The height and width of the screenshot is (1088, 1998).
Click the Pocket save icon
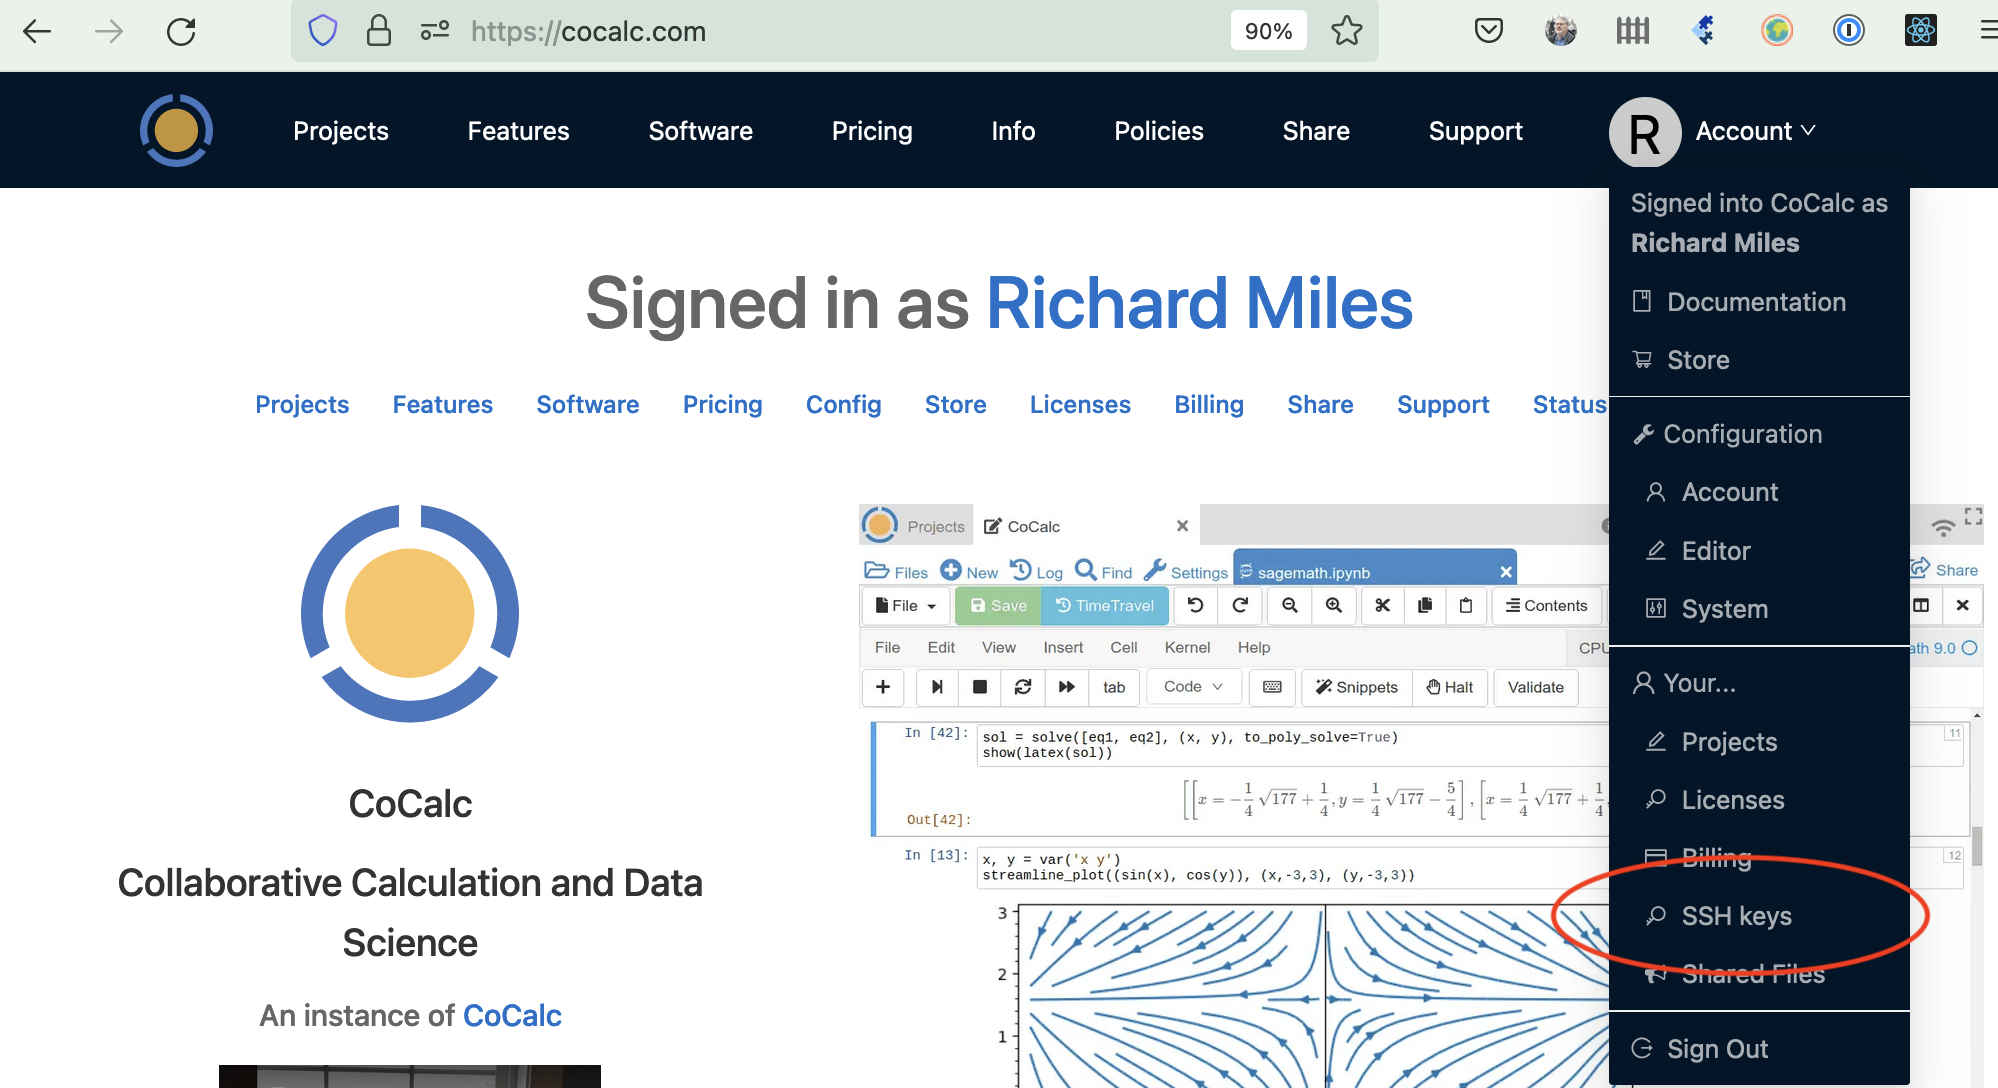click(x=1488, y=31)
